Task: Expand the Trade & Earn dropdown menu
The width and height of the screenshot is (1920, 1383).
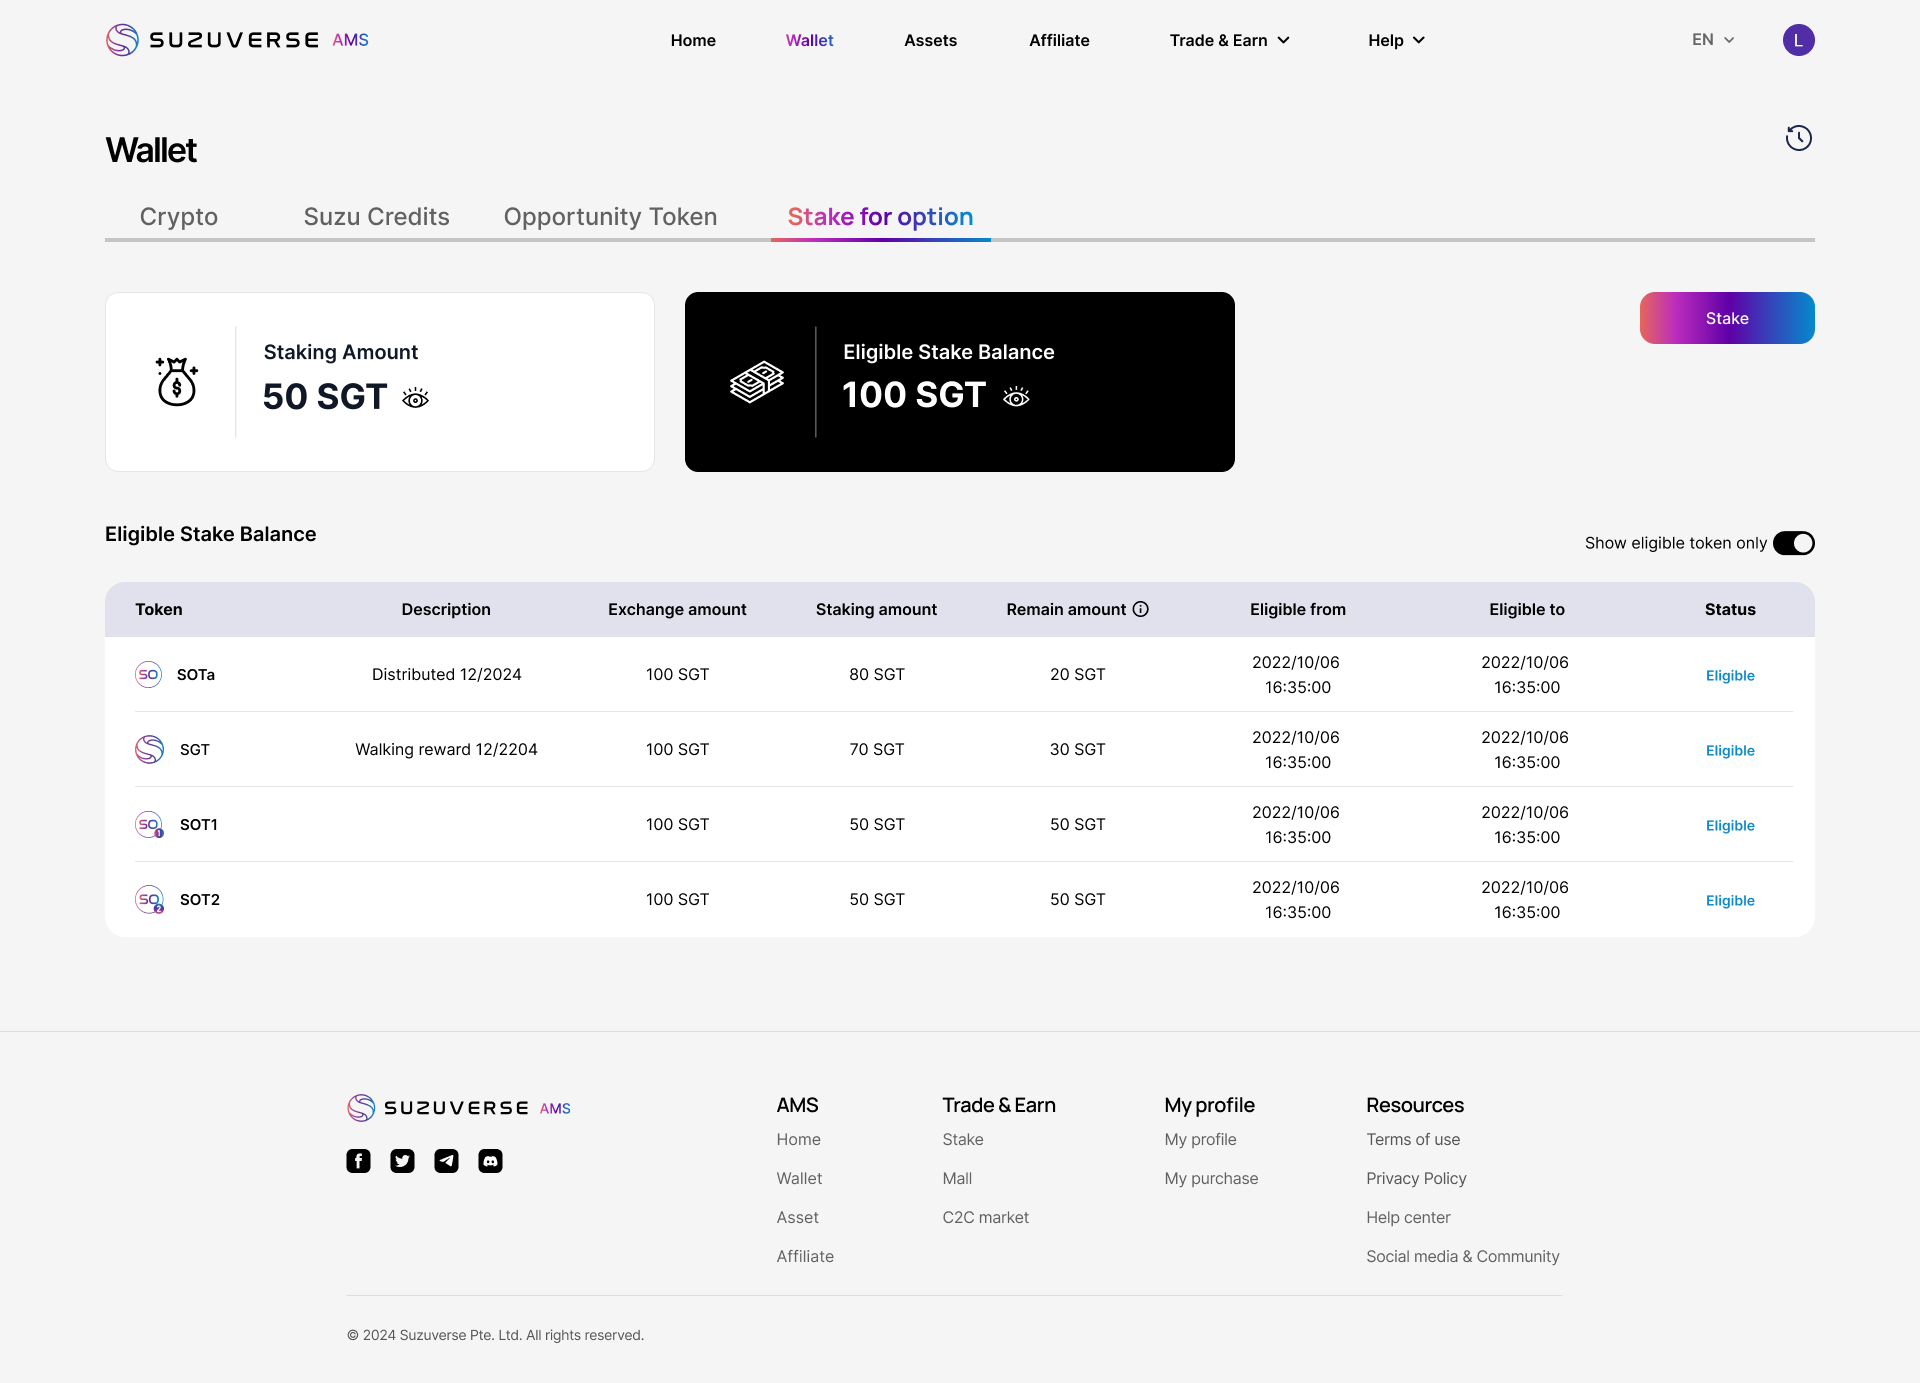Action: 1229,40
